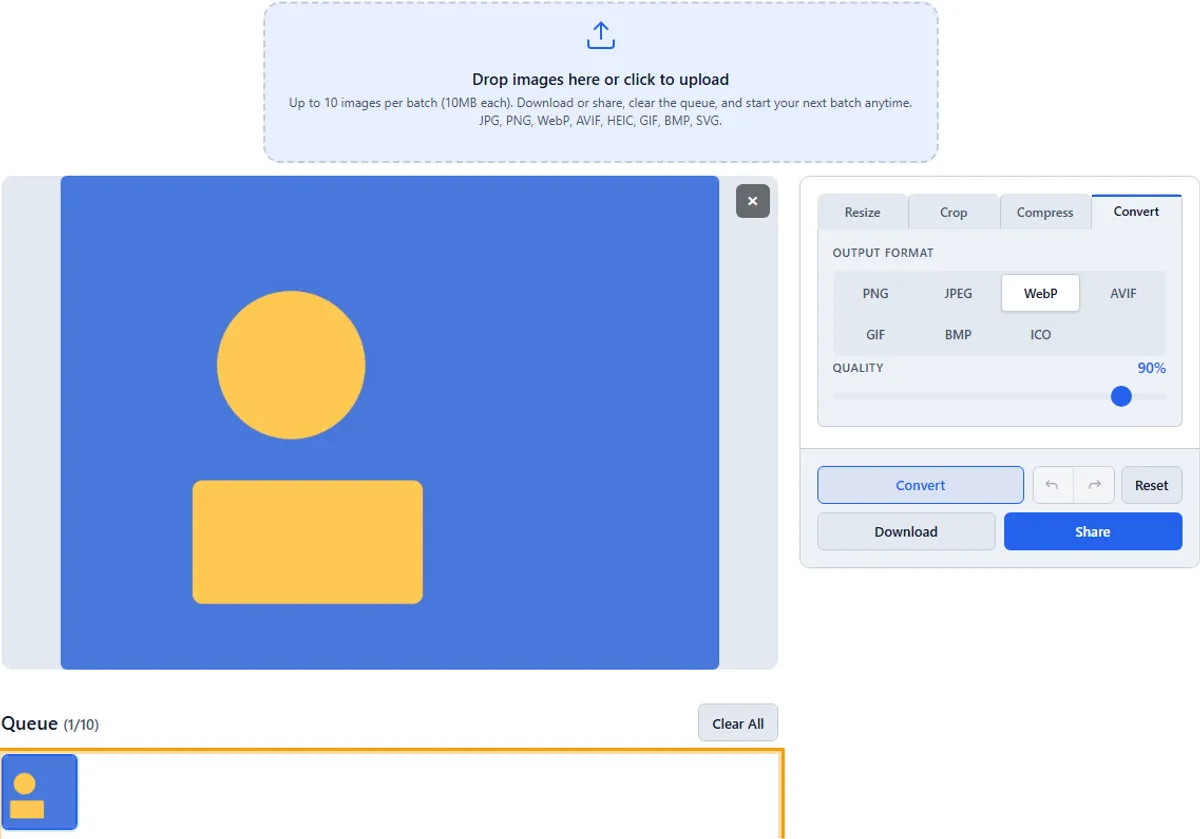This screenshot has height=839, width=1200.
Task: Pick GIF as output format
Action: [x=875, y=334]
